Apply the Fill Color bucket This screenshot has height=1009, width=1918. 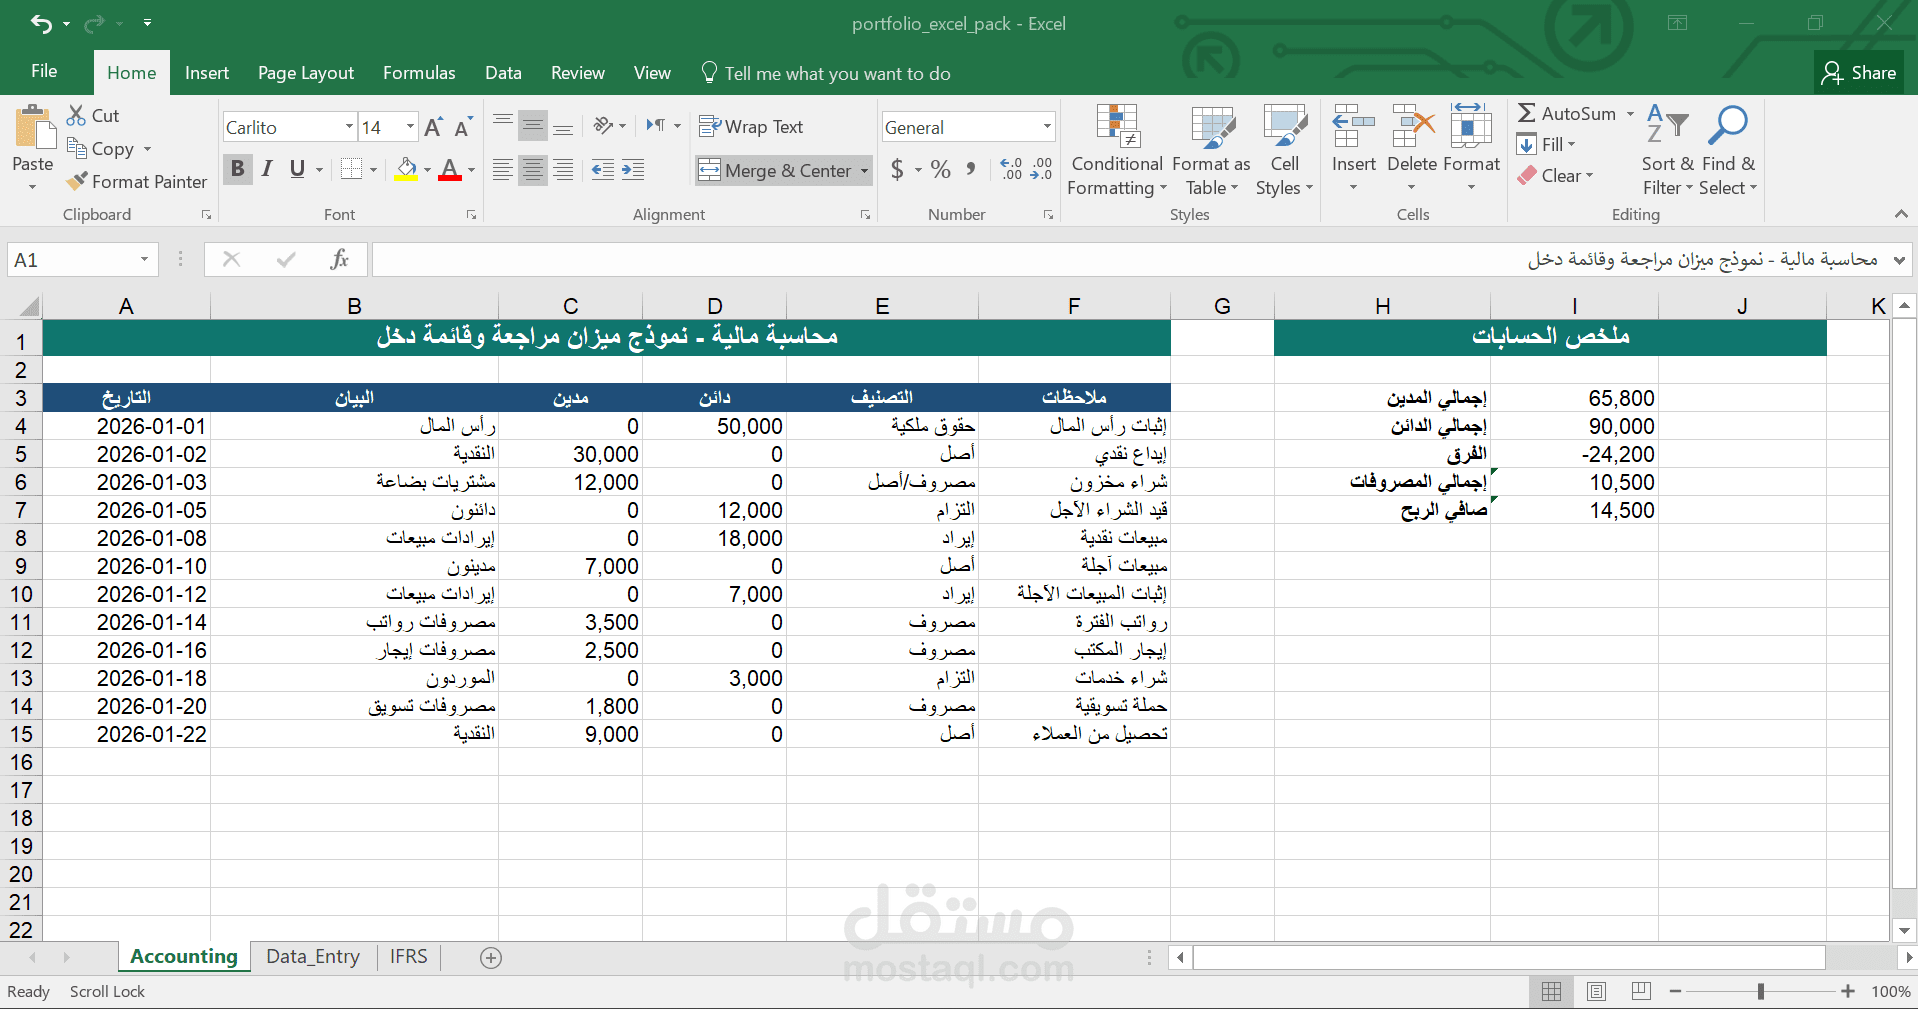406,169
